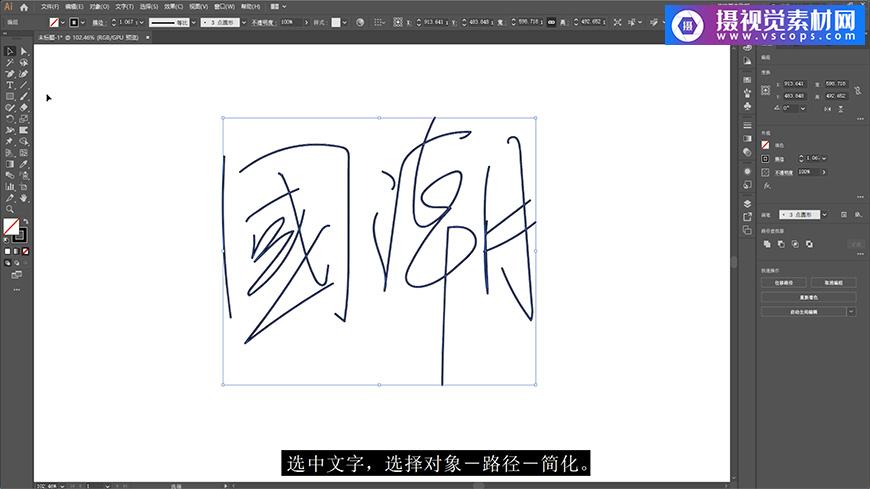Set color mode to None swatch
Viewport: 870px width, 489px height.
[25, 251]
